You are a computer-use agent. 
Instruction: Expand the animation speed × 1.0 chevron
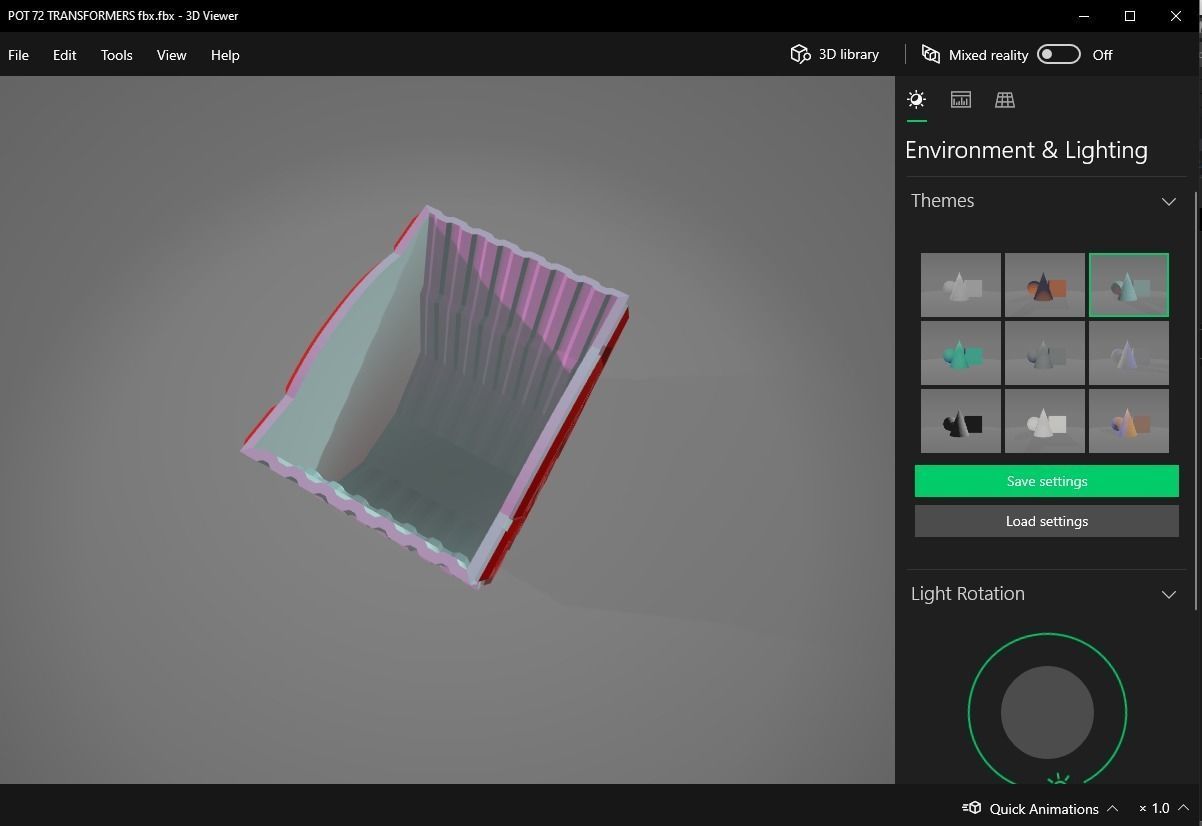[1184, 808]
